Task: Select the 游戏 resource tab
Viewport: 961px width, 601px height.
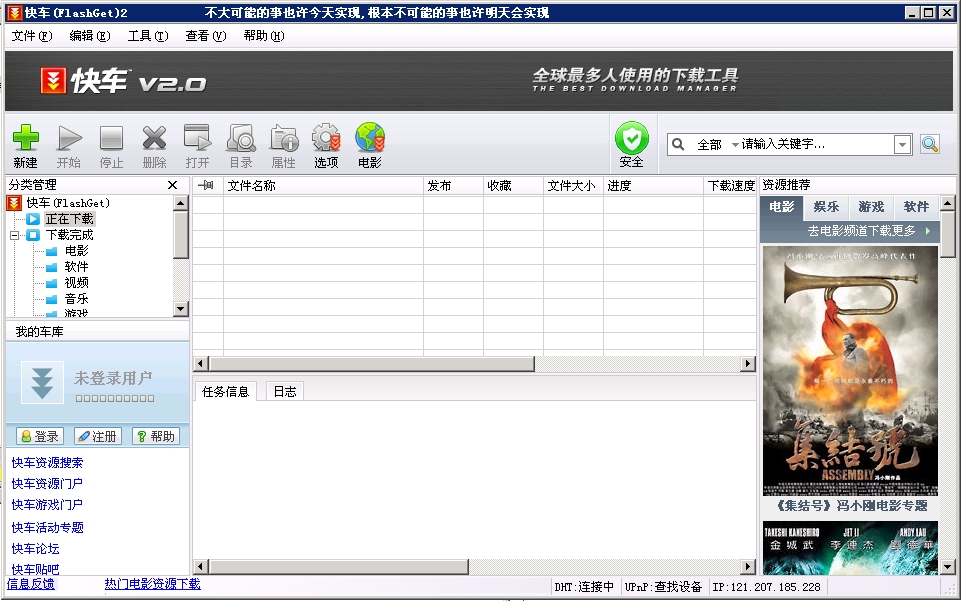Action: click(x=872, y=207)
